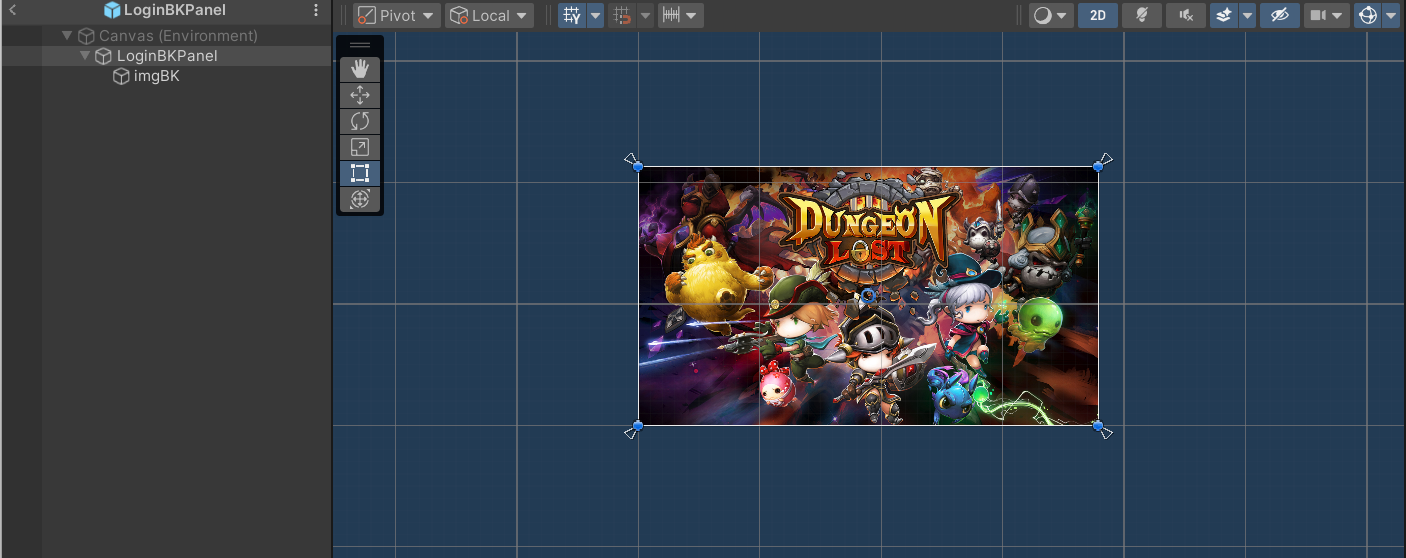Toggle gizmos visibility button

click(1367, 15)
